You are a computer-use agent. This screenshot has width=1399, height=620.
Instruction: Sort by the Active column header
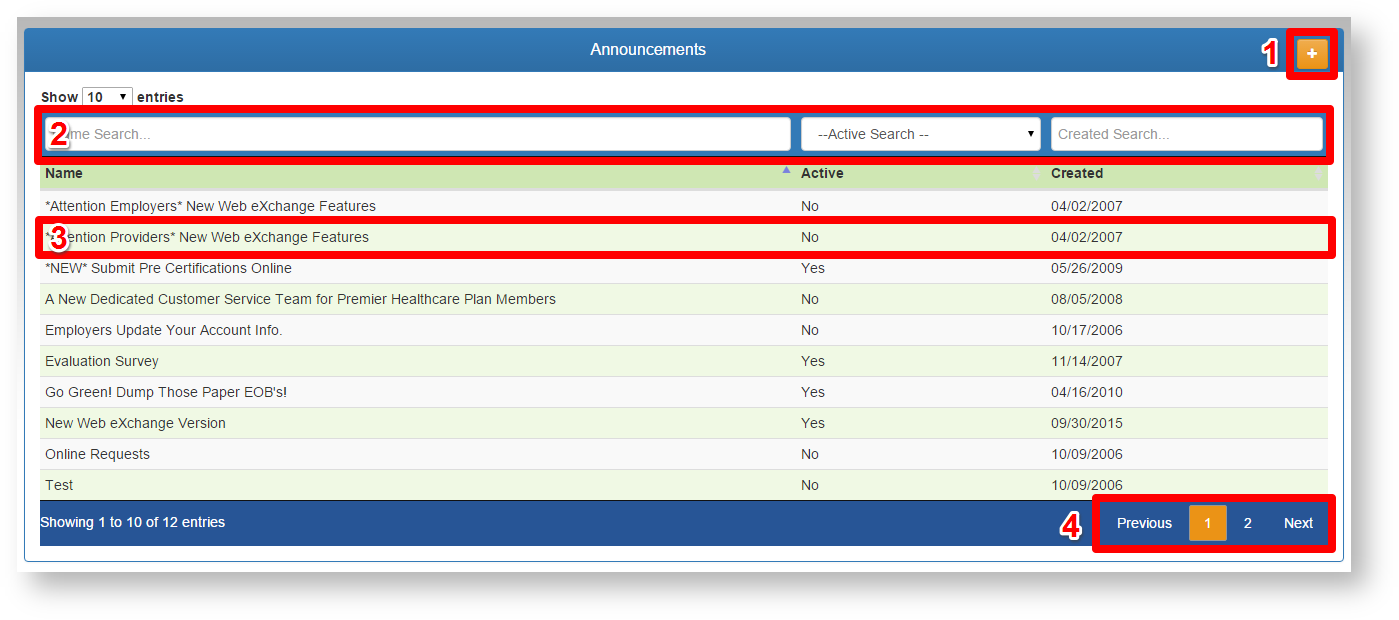pos(921,173)
